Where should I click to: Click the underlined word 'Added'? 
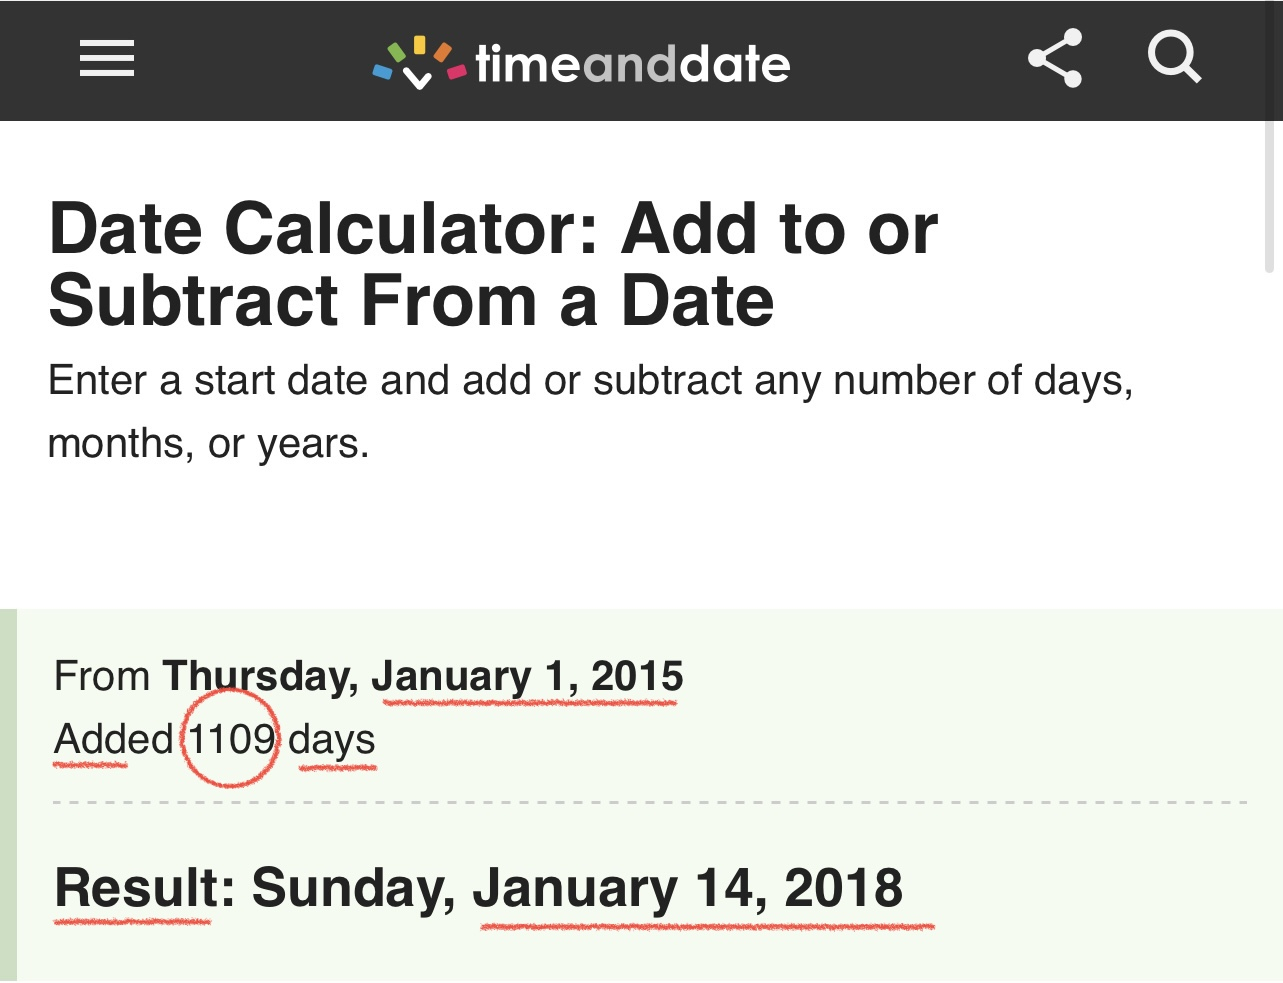click(113, 740)
